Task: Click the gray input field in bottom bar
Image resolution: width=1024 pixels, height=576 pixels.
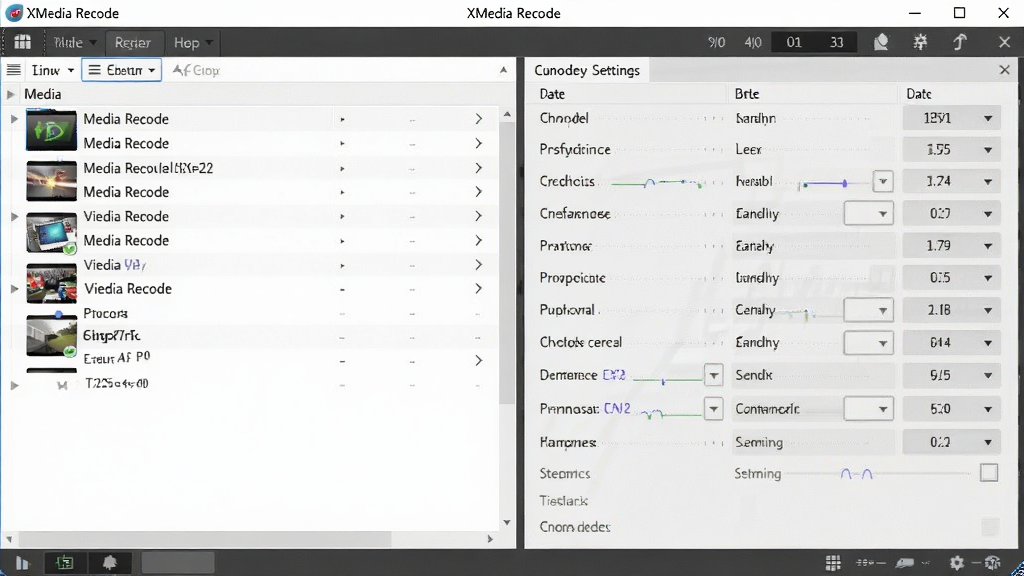Action: click(x=178, y=562)
